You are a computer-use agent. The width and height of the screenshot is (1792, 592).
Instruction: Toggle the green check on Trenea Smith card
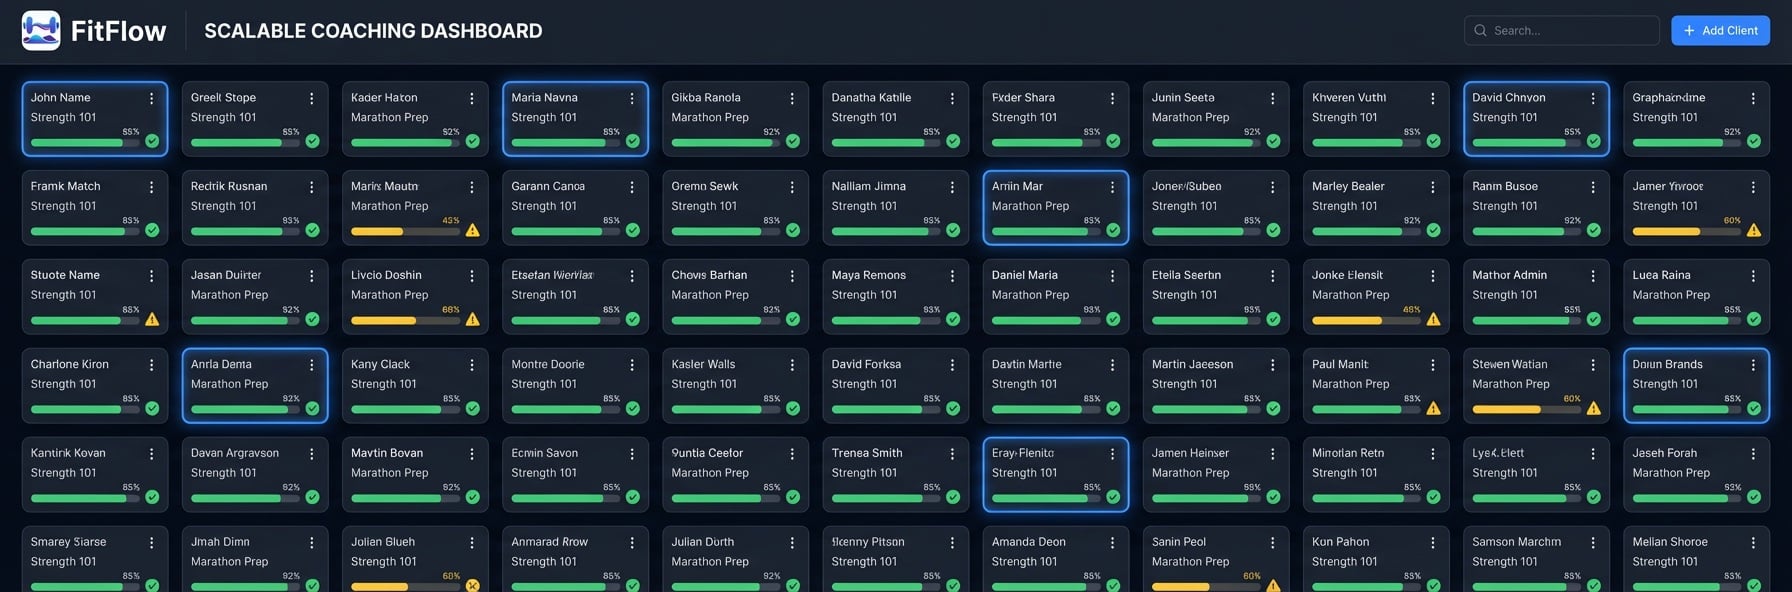click(x=953, y=497)
